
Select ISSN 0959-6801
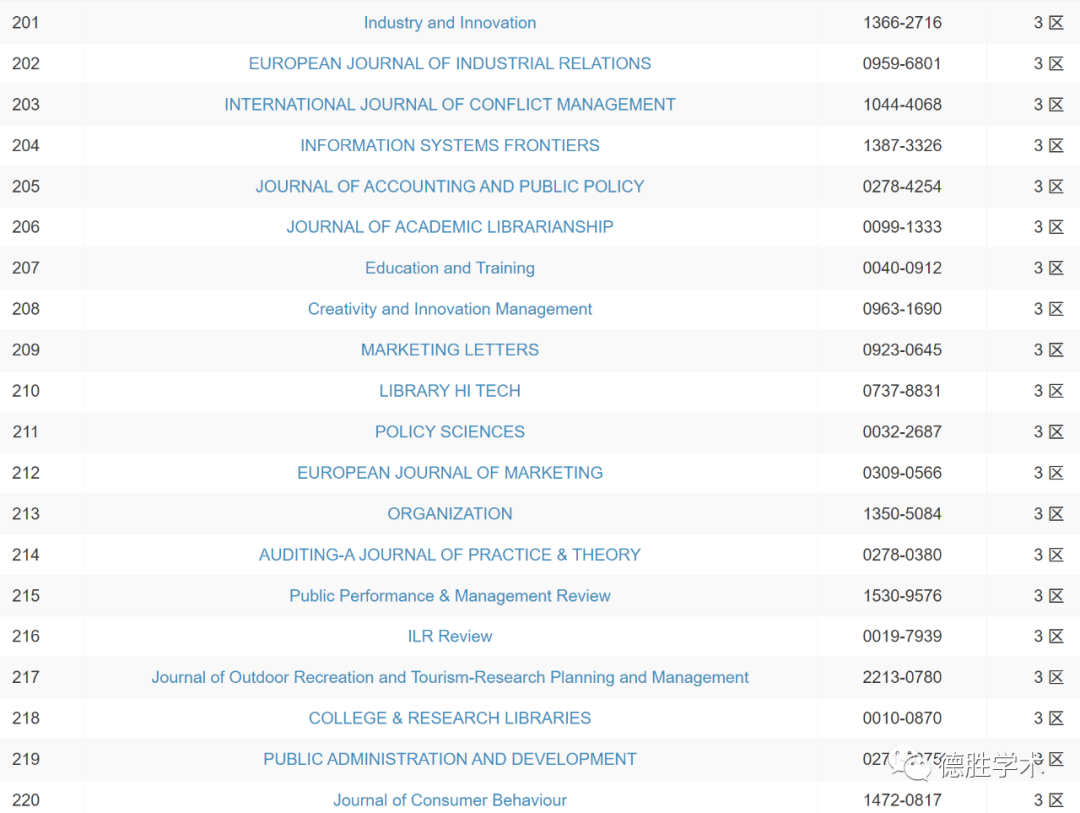[x=902, y=63]
